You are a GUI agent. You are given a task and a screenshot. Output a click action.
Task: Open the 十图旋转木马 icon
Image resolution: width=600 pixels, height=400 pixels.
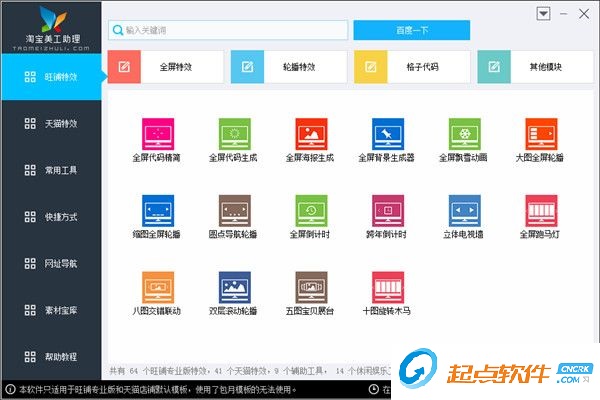coord(388,287)
